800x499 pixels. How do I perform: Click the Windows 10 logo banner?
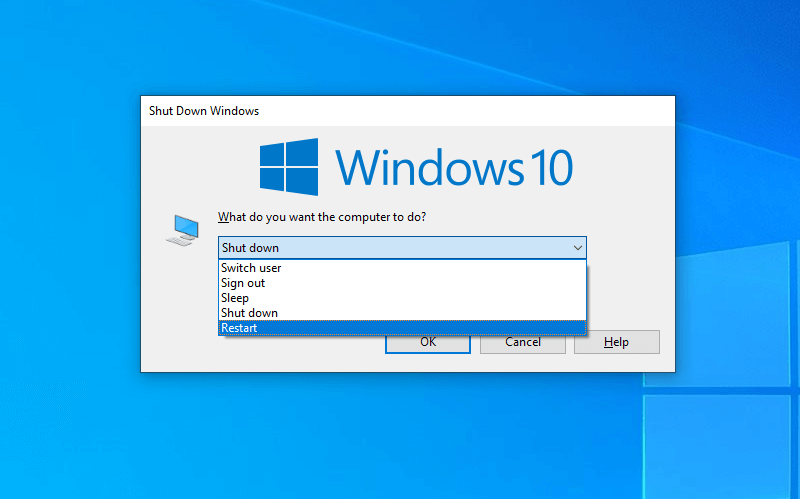[416, 167]
